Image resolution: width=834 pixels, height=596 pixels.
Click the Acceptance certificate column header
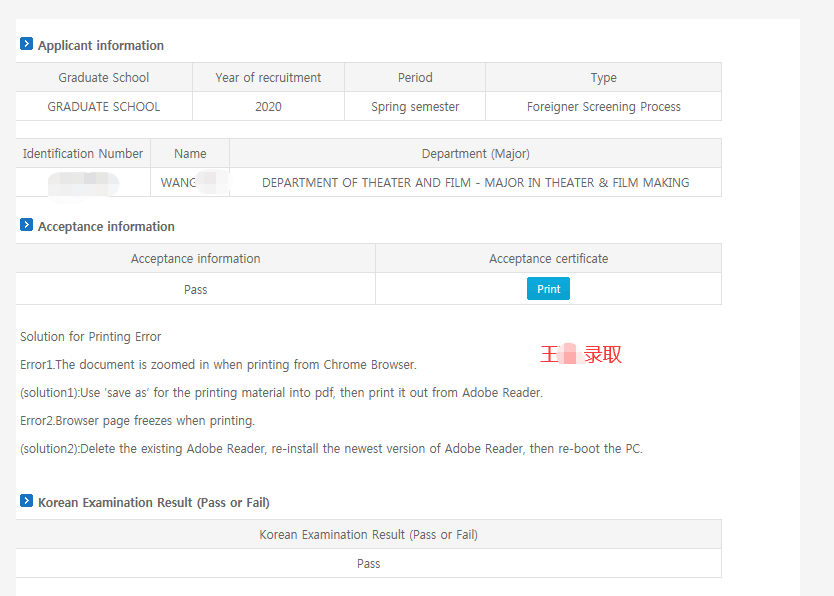pyautogui.click(x=548, y=258)
